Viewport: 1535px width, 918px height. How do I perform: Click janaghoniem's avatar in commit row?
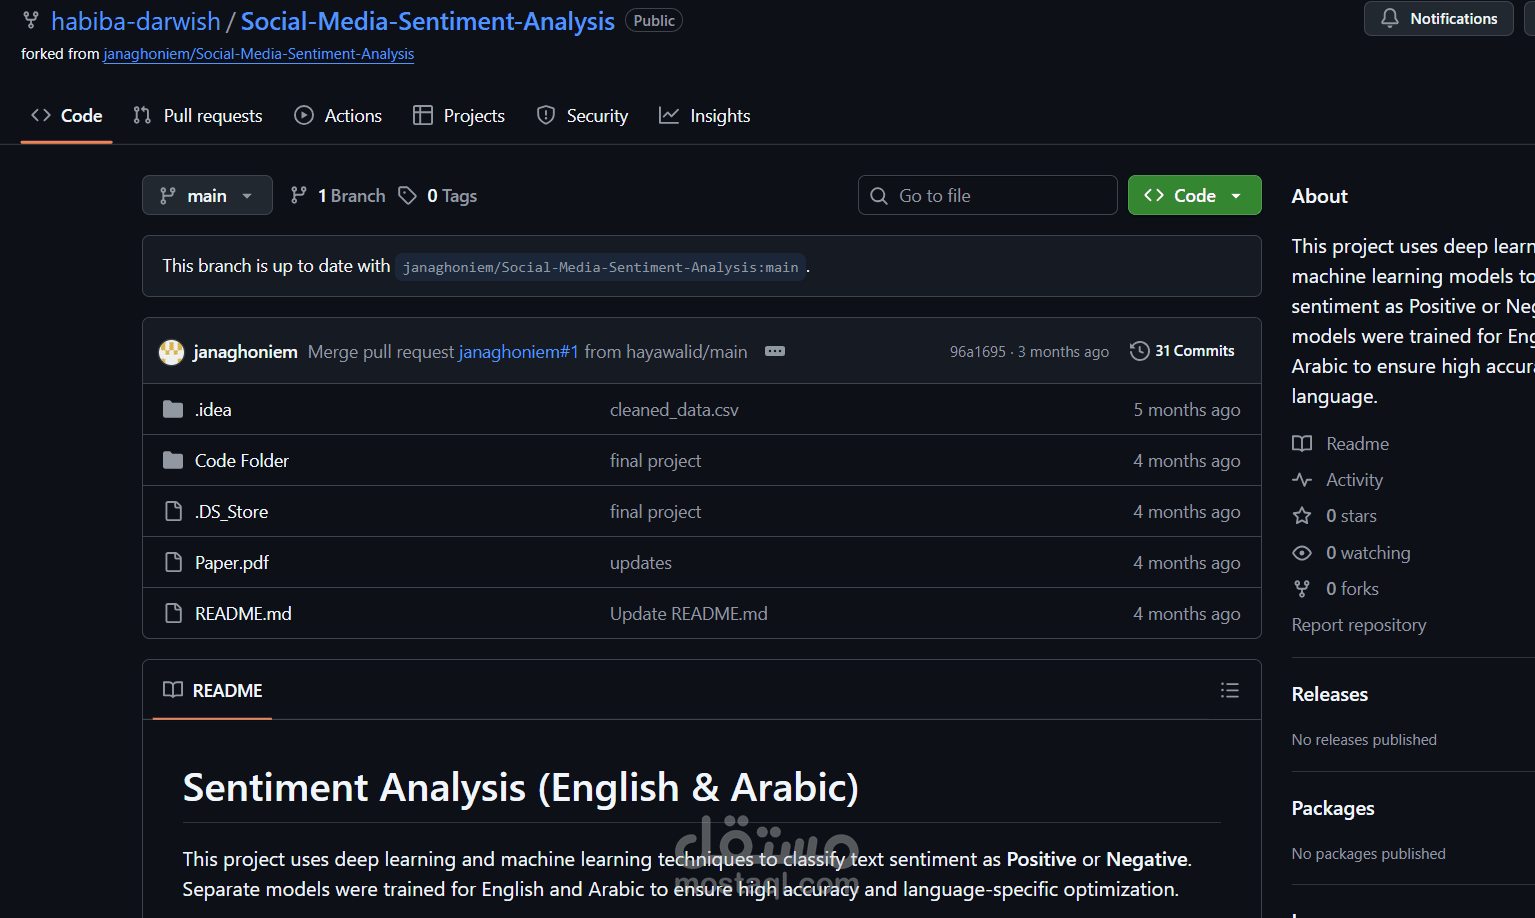tap(172, 352)
